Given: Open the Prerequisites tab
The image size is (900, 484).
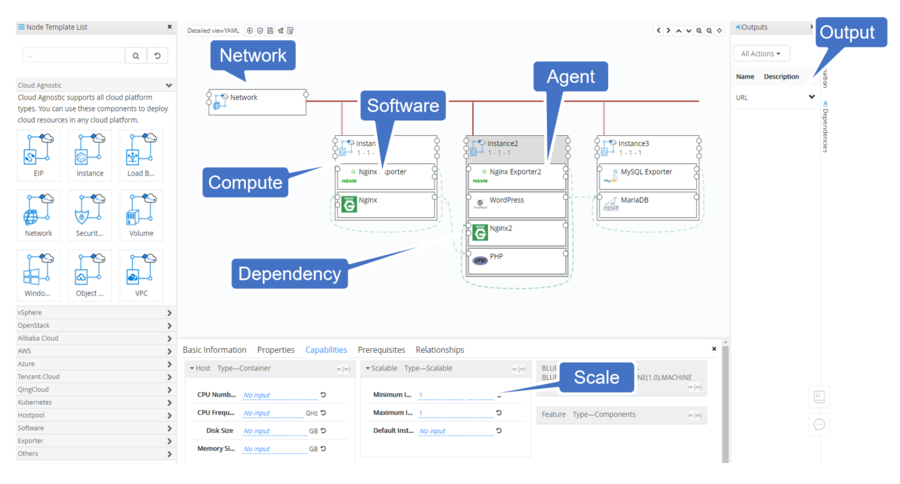Looking at the screenshot, I should pyautogui.click(x=381, y=350).
